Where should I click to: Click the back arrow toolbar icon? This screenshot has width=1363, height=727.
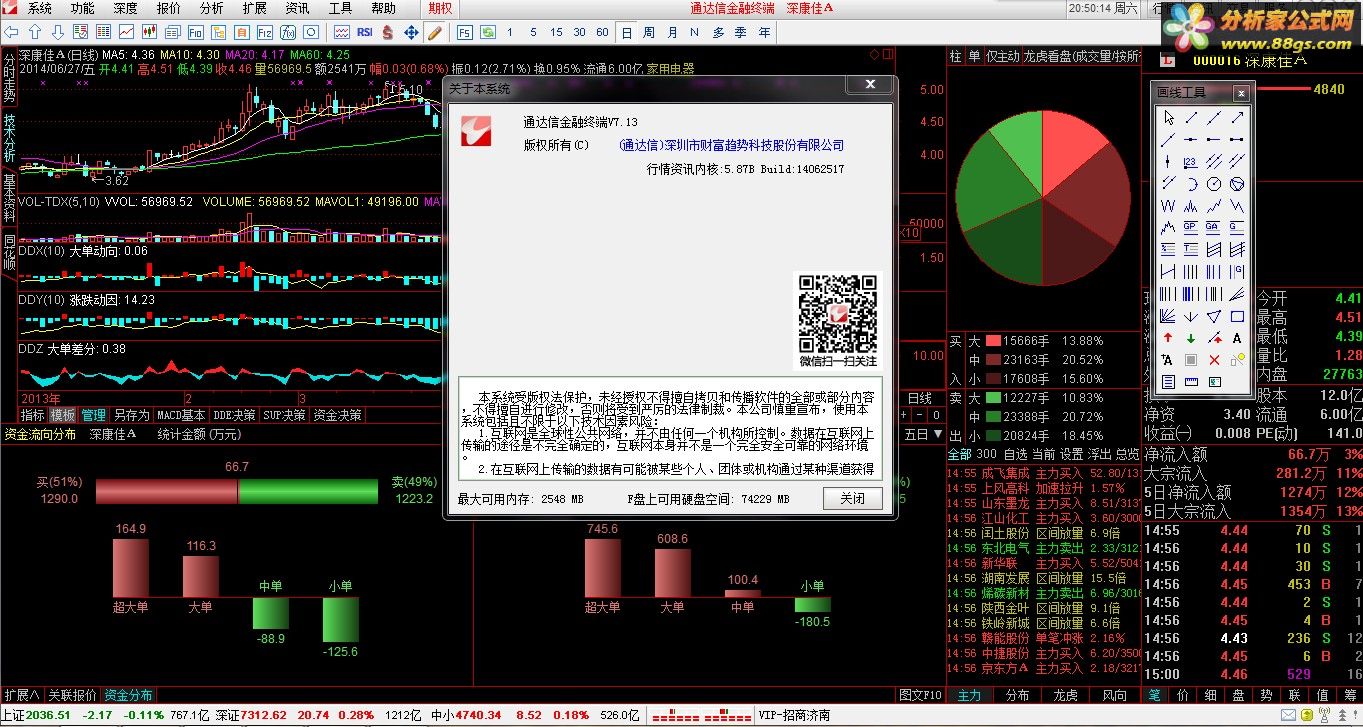(11, 32)
